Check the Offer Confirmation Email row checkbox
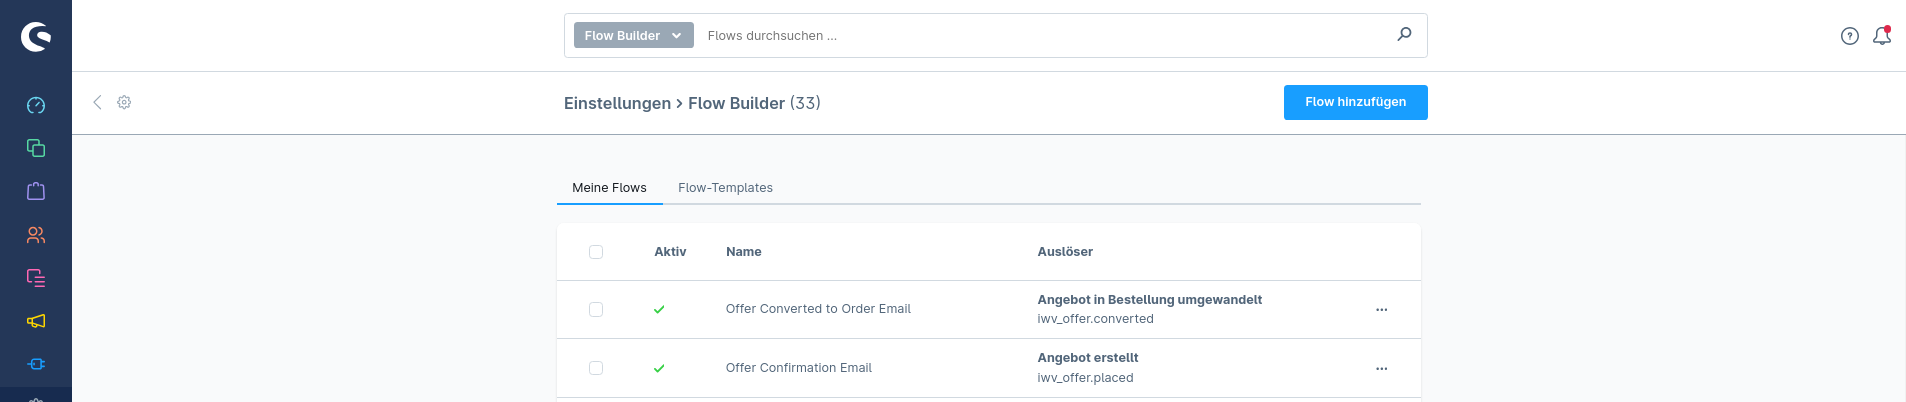 coord(596,368)
